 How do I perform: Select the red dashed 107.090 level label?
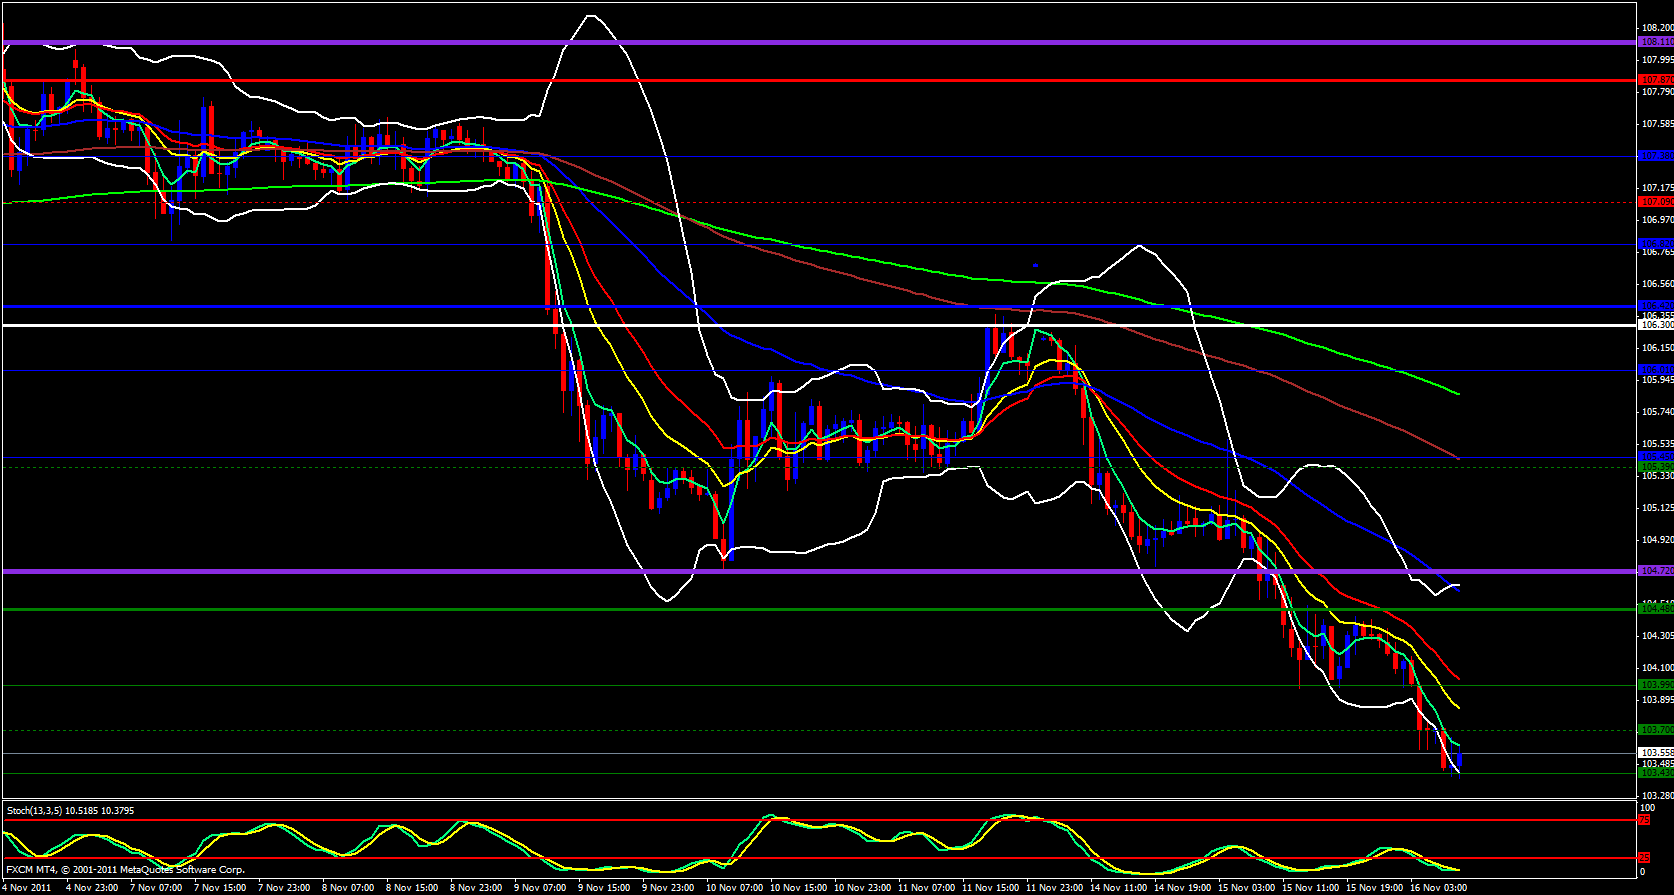[1656, 202]
